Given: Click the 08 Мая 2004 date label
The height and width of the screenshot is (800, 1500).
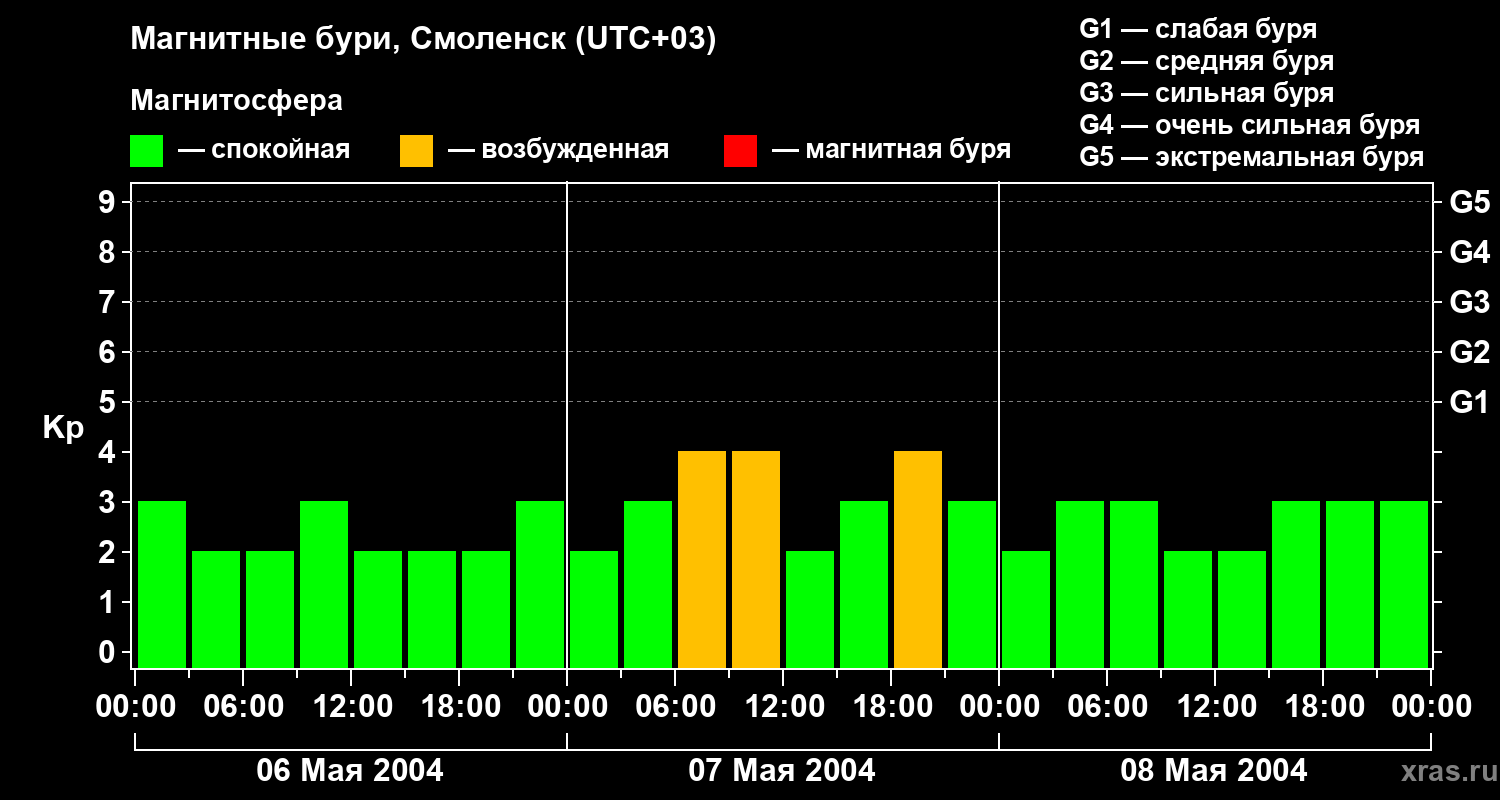Looking at the screenshot, I should pyautogui.click(x=1214, y=770).
